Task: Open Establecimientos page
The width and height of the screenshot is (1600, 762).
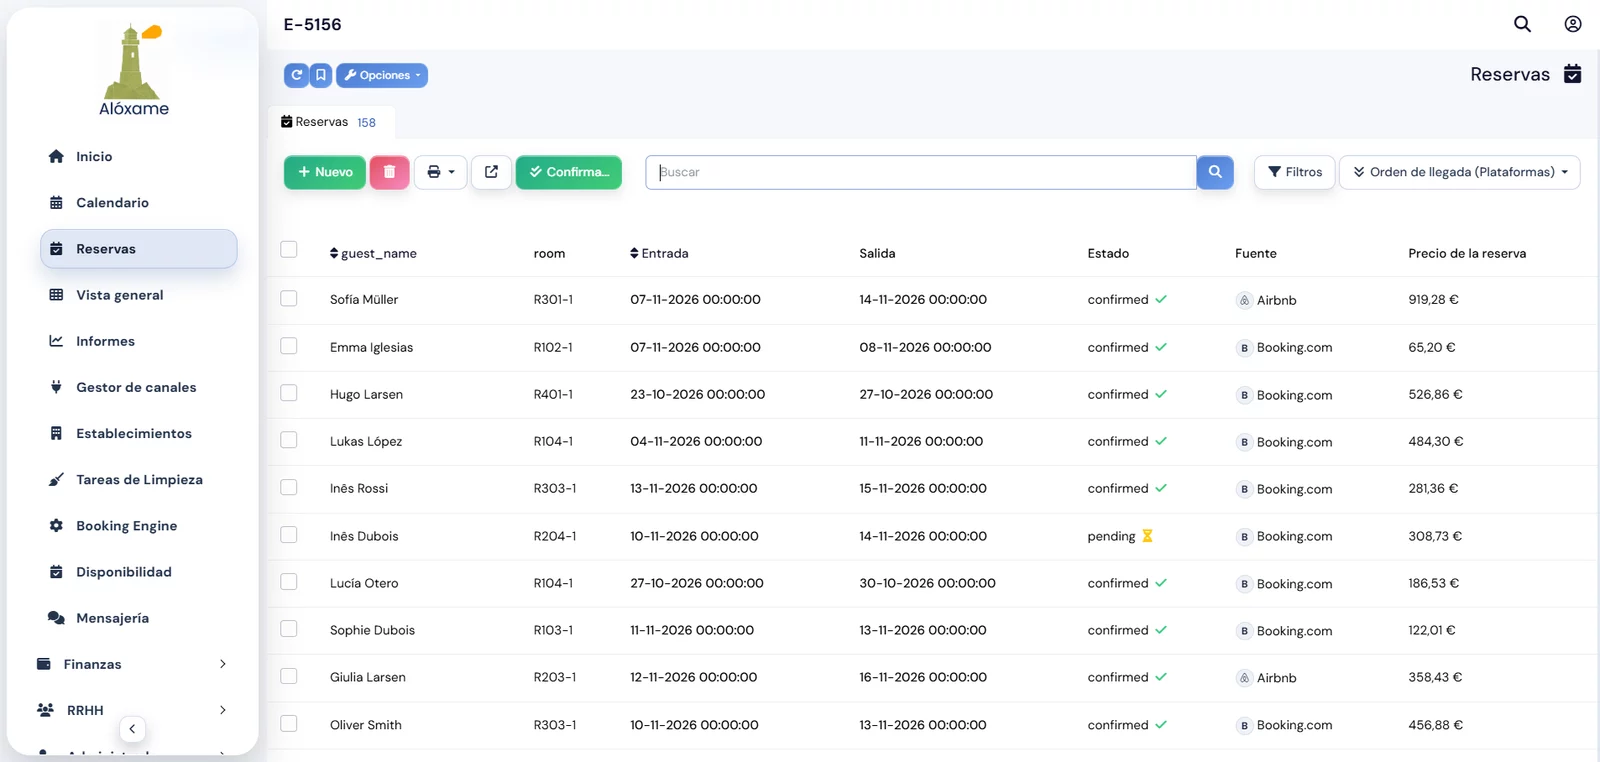Action: click(x=134, y=433)
